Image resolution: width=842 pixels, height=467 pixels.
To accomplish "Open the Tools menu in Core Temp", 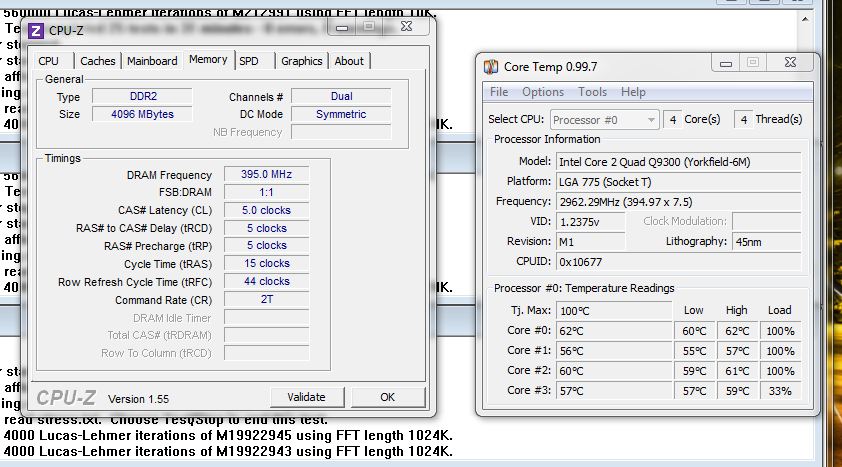I will [x=592, y=92].
